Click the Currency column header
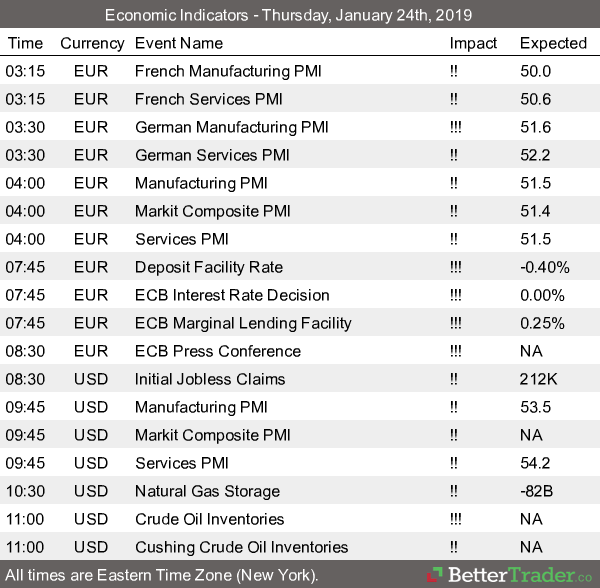The width and height of the screenshot is (600, 588). click(92, 43)
